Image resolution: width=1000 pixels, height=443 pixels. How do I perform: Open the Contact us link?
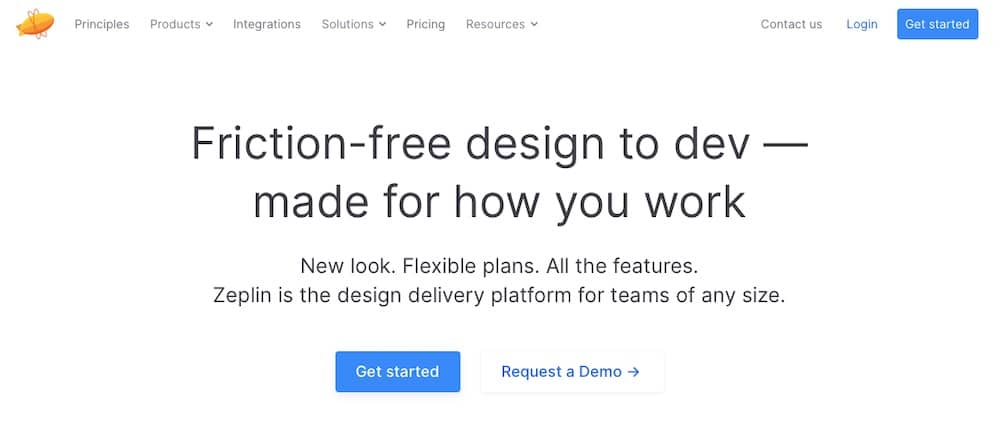pyautogui.click(x=791, y=24)
